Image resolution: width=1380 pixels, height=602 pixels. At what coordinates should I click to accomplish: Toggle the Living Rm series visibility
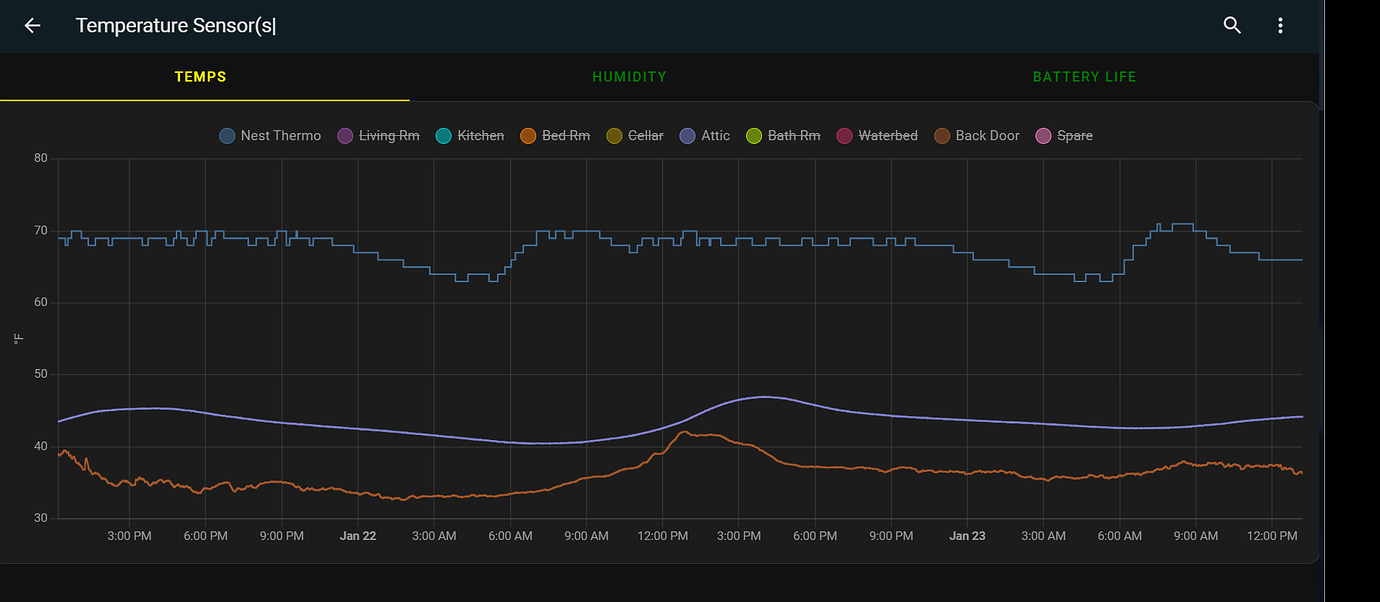pos(378,135)
